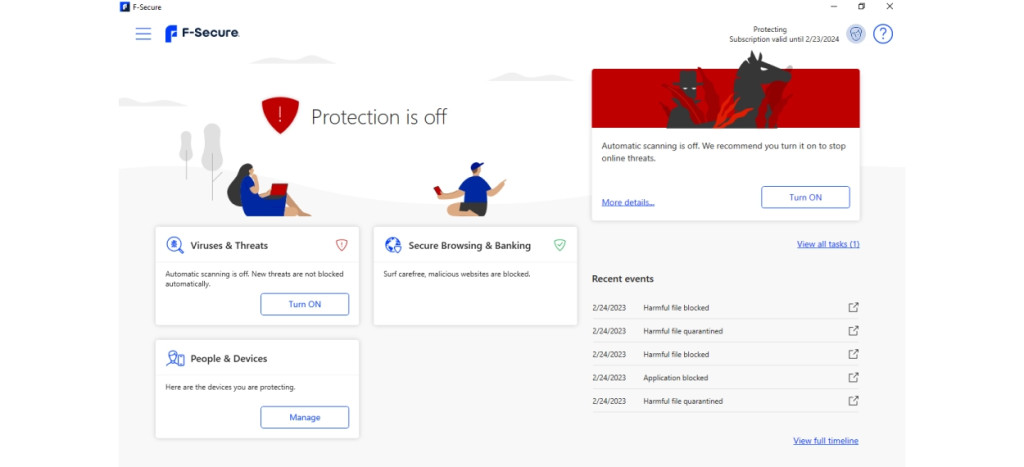The width and height of the screenshot is (1024, 467).
Task: Click the People & Devices icon
Action: 175,358
